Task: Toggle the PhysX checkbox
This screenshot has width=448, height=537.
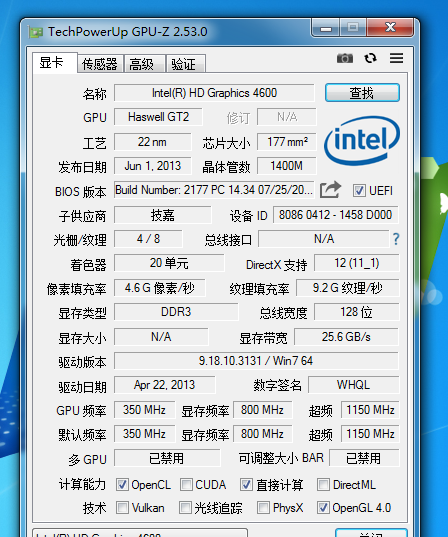Action: pyautogui.click(x=263, y=508)
